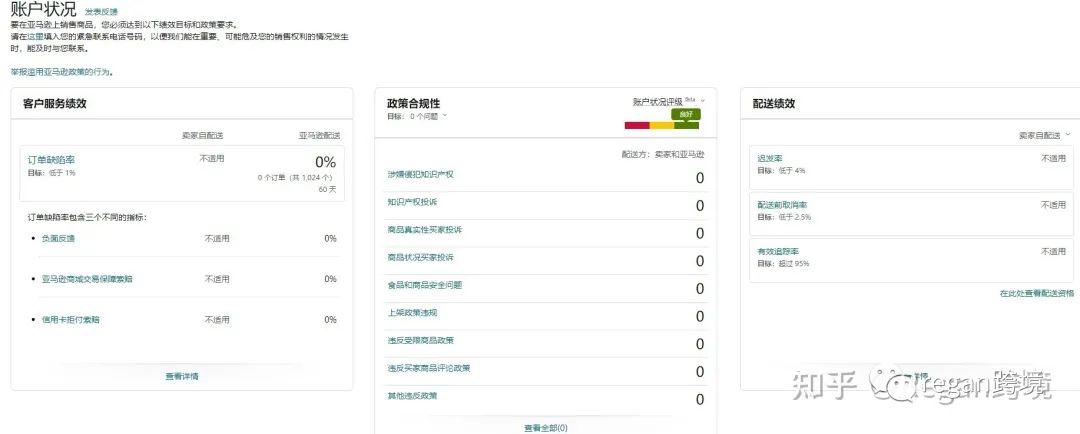Click the 不适用 value for 迟发率
Image resolution: width=1080 pixels, height=434 pixels.
pyautogui.click(x=1053, y=158)
